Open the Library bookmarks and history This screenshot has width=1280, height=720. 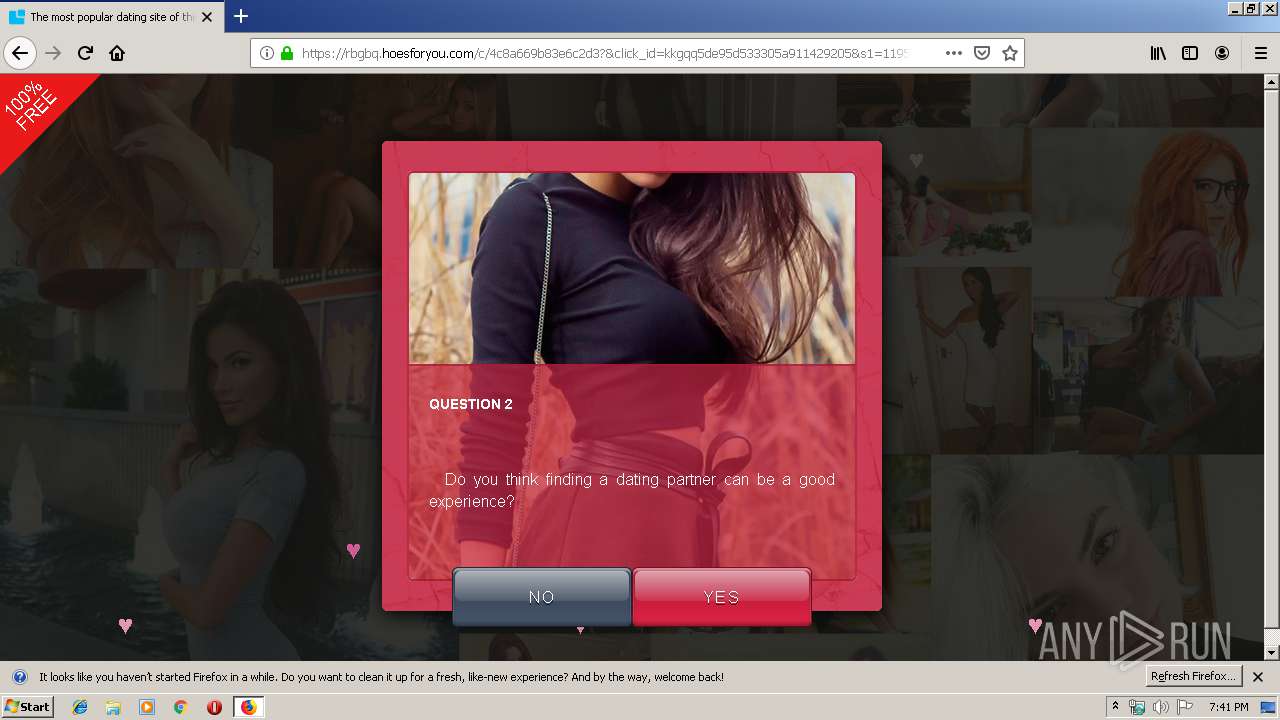click(1158, 53)
